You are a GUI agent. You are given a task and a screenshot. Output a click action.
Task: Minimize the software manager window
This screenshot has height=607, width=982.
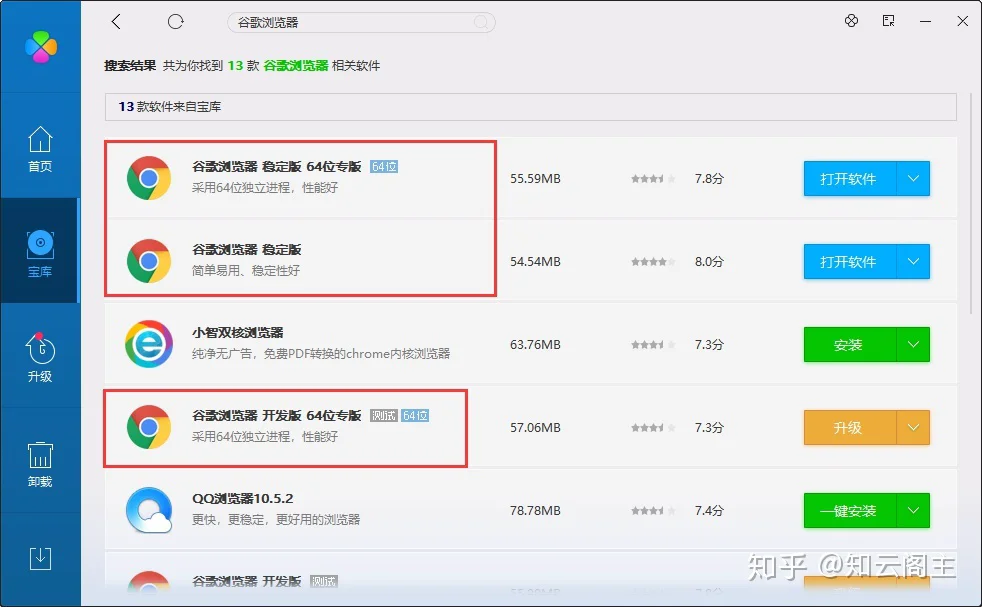point(925,21)
